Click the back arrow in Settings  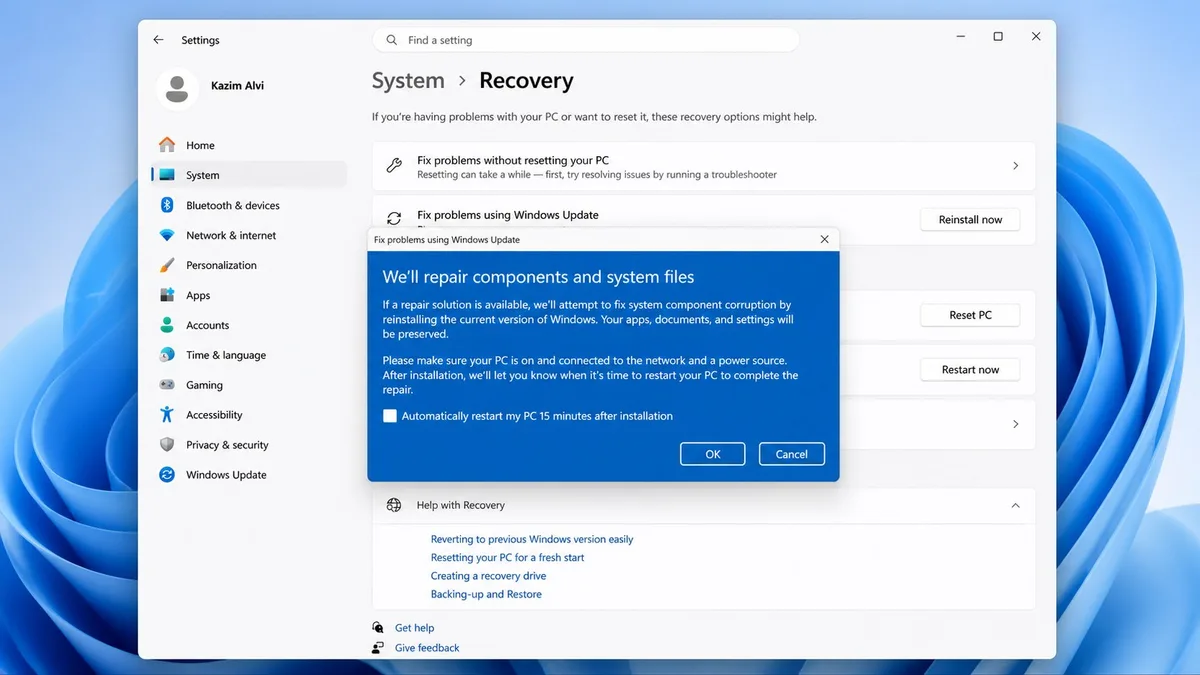click(158, 40)
